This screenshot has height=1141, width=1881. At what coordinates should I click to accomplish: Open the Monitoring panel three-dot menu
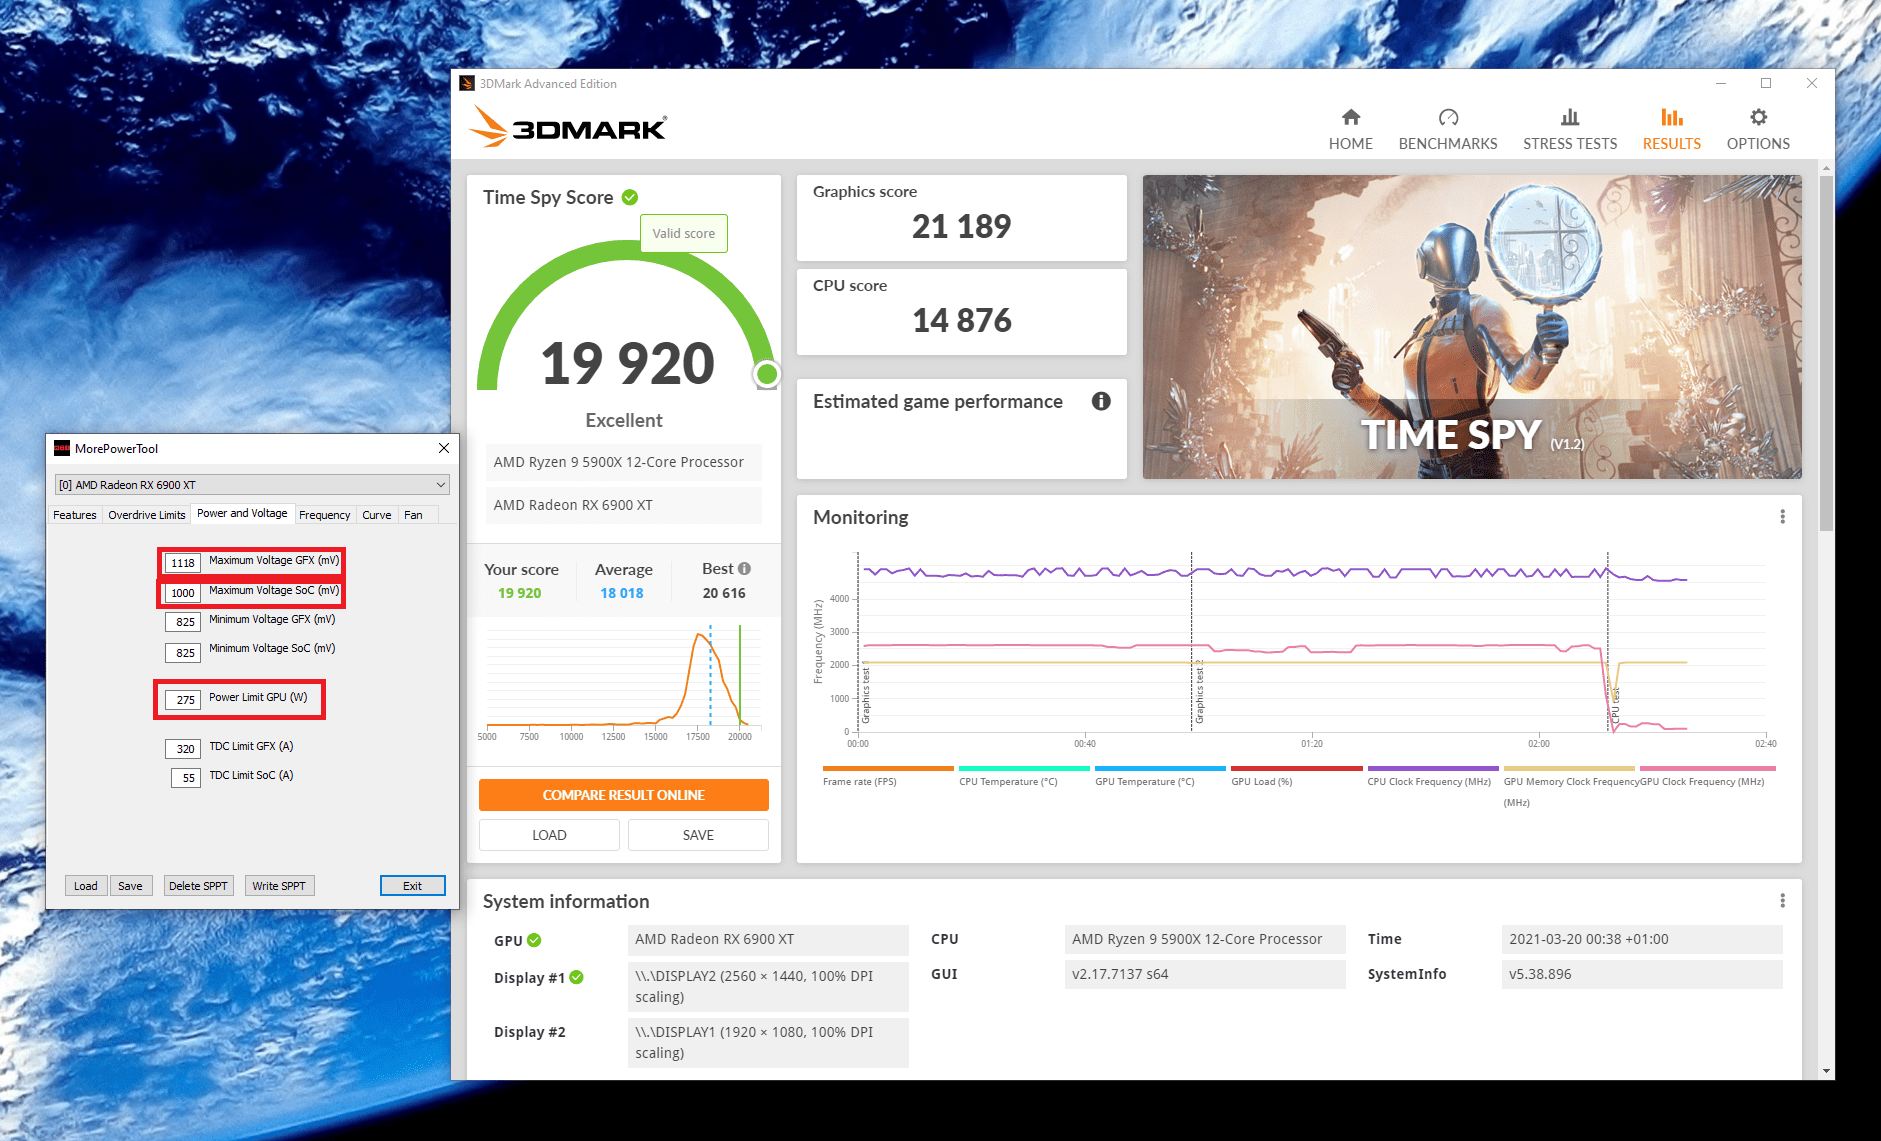[1782, 517]
